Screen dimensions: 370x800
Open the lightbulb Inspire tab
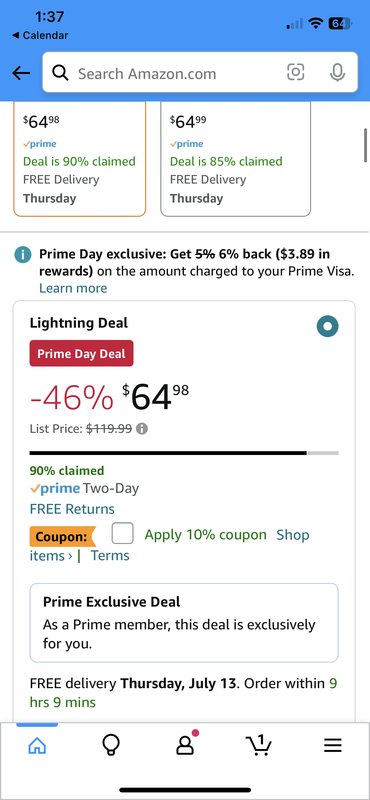point(111,746)
